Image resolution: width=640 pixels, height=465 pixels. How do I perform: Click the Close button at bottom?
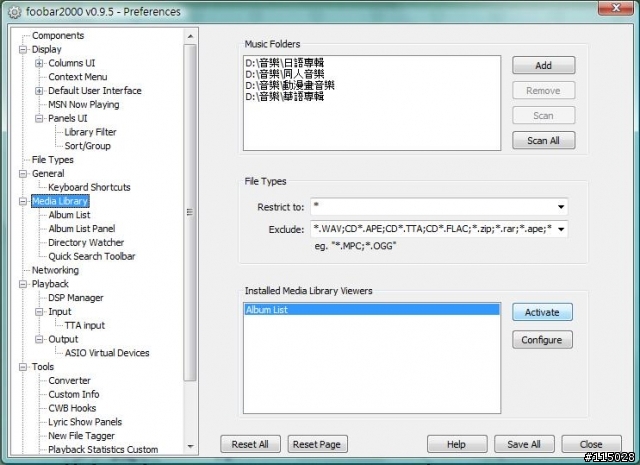point(591,444)
